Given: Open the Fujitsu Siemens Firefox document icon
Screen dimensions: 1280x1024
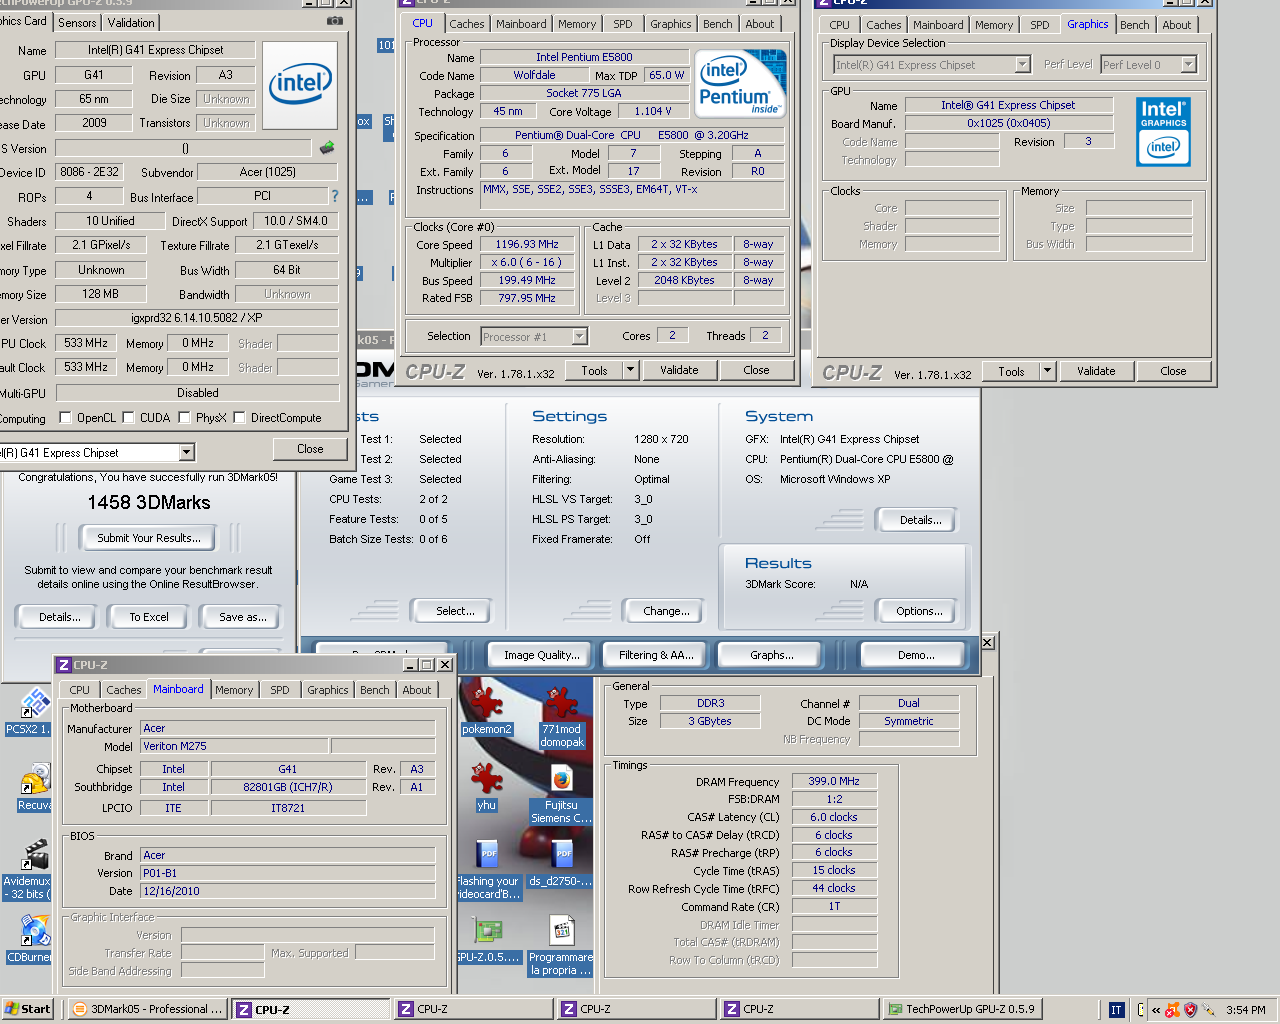Looking at the screenshot, I should pos(561,780).
